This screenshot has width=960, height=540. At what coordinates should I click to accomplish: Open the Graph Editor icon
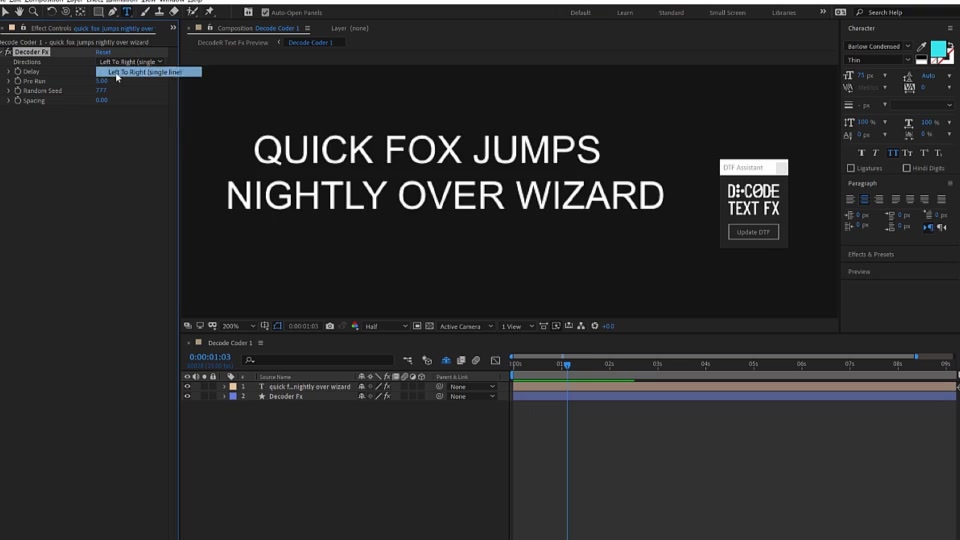click(x=495, y=361)
